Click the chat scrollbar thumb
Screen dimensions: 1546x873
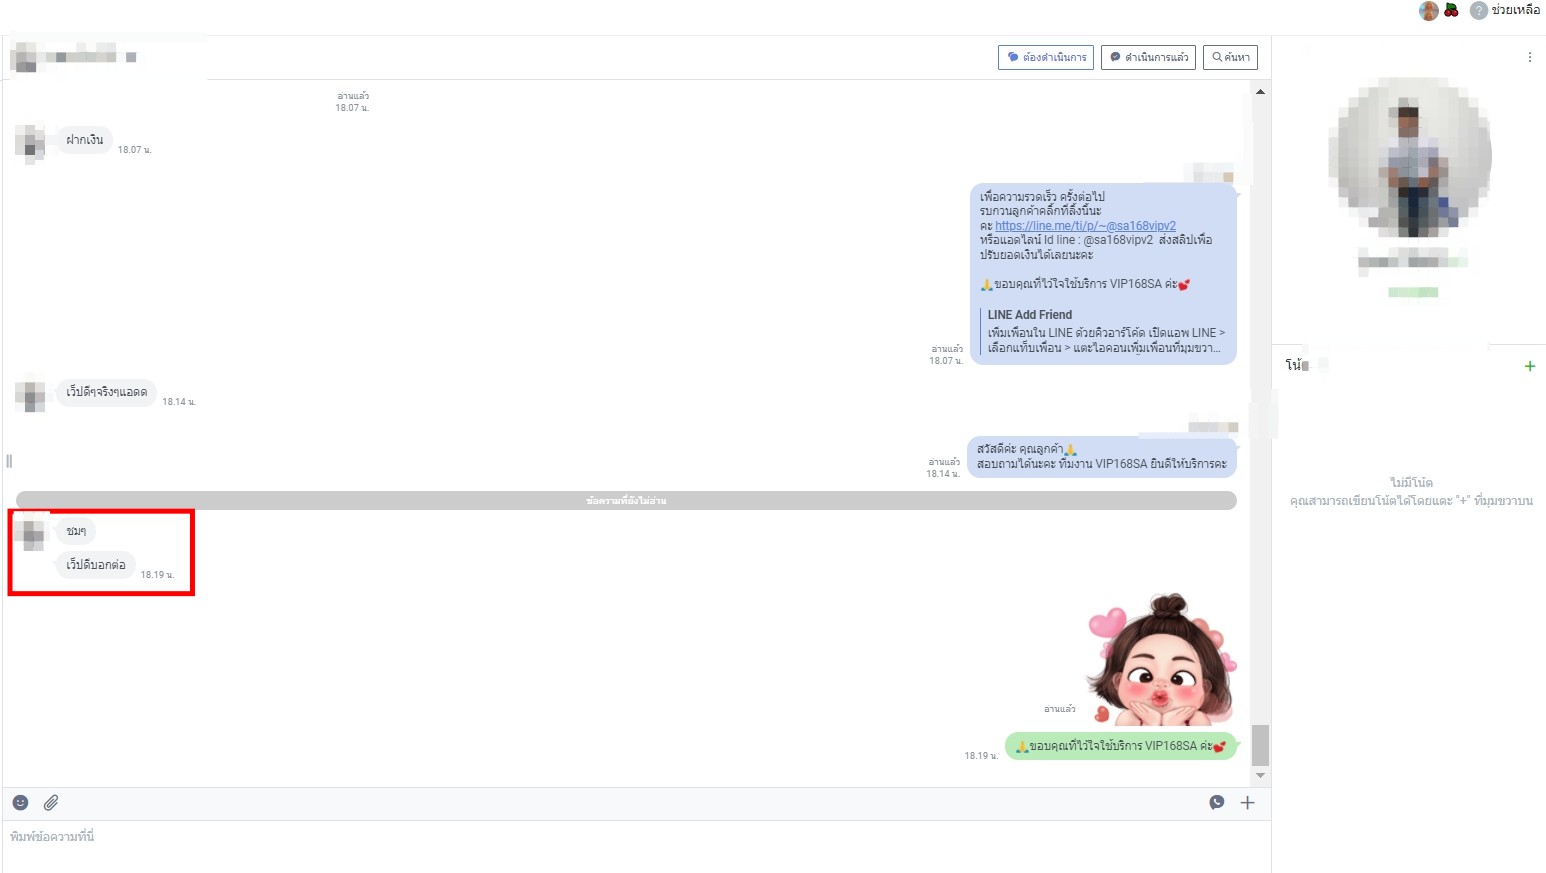click(1260, 745)
